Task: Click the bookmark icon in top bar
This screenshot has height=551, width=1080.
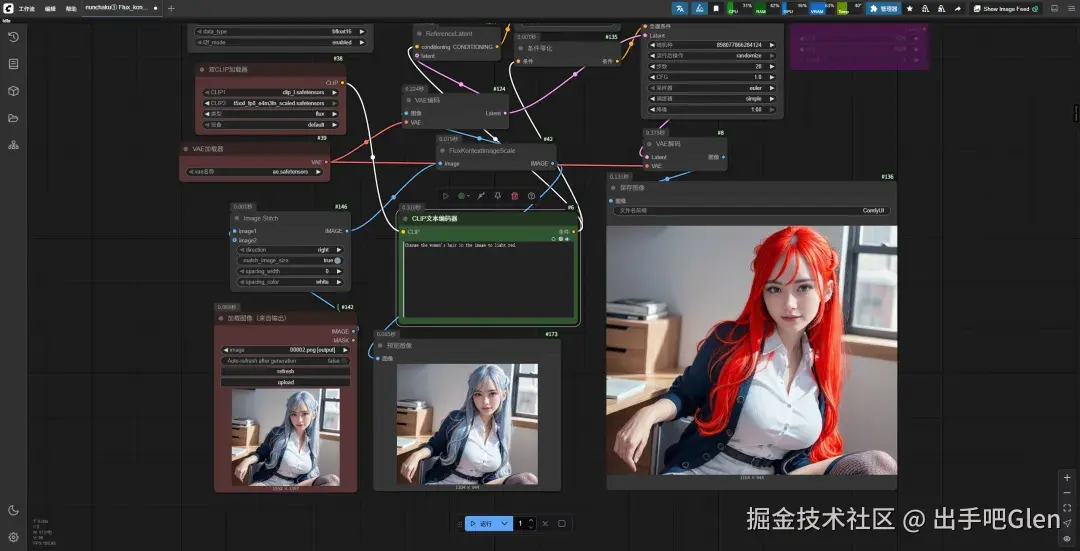Action: coord(716,8)
